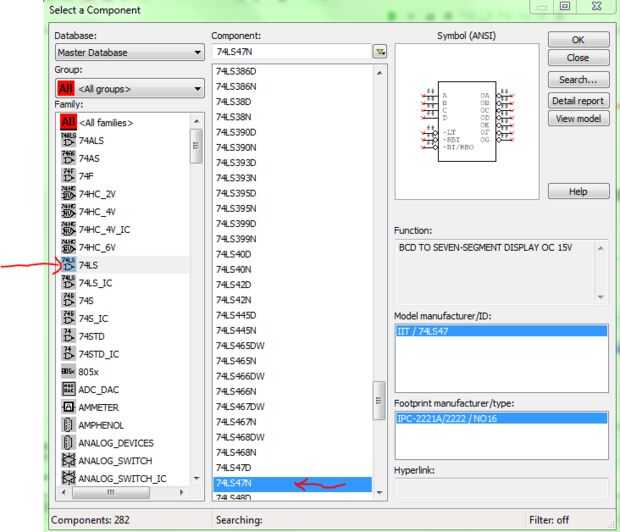Select the 74HC_2V family icon
Screen dimensions: 620x532
click(x=68, y=193)
